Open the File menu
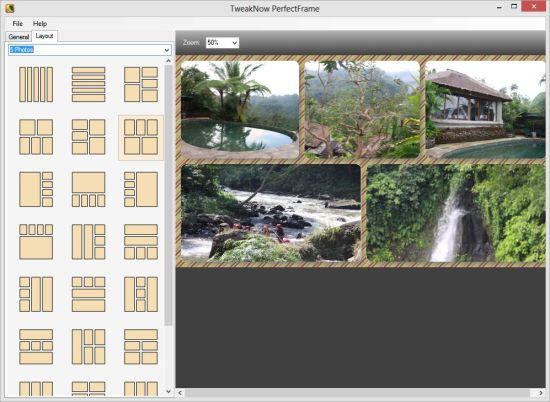The width and height of the screenshot is (550, 402). [18, 24]
